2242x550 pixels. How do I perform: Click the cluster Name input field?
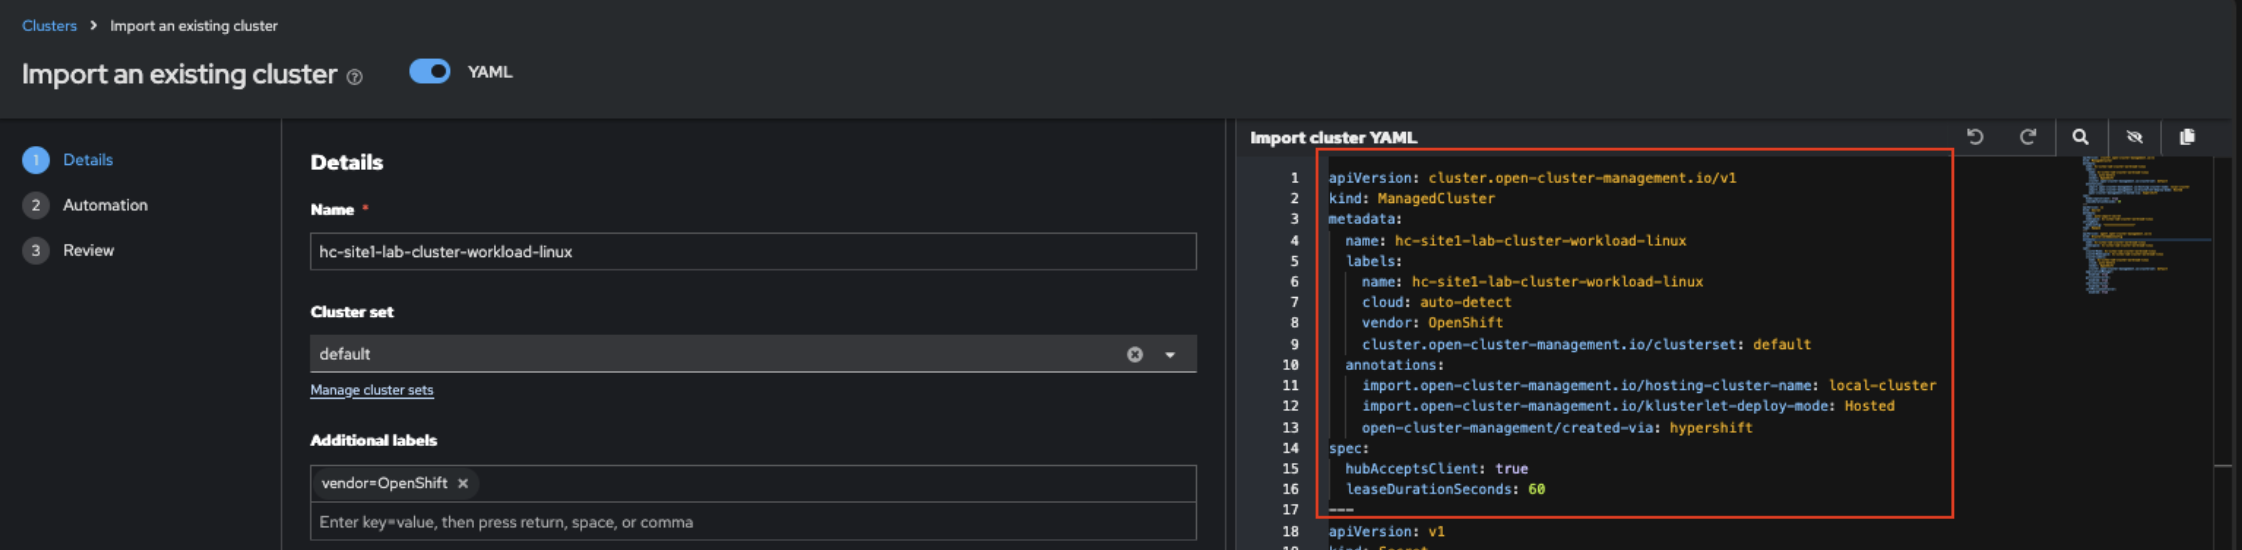point(752,252)
